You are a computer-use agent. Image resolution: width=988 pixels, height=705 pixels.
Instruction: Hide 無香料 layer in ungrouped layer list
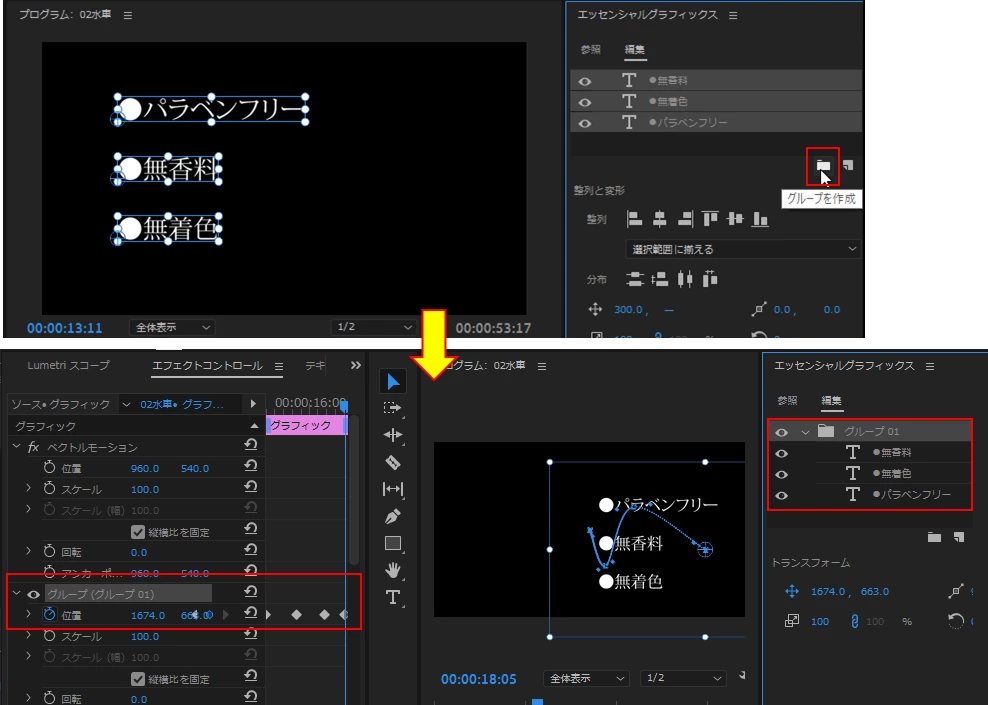pos(585,81)
